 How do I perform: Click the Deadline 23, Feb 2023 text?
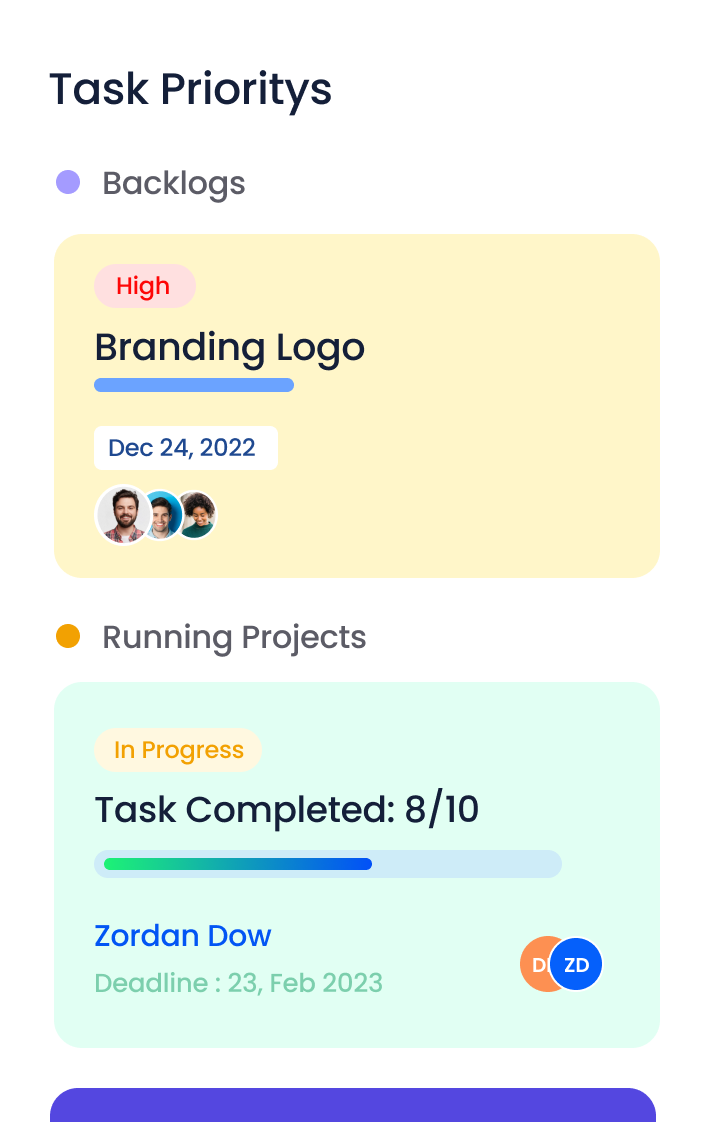(x=239, y=984)
